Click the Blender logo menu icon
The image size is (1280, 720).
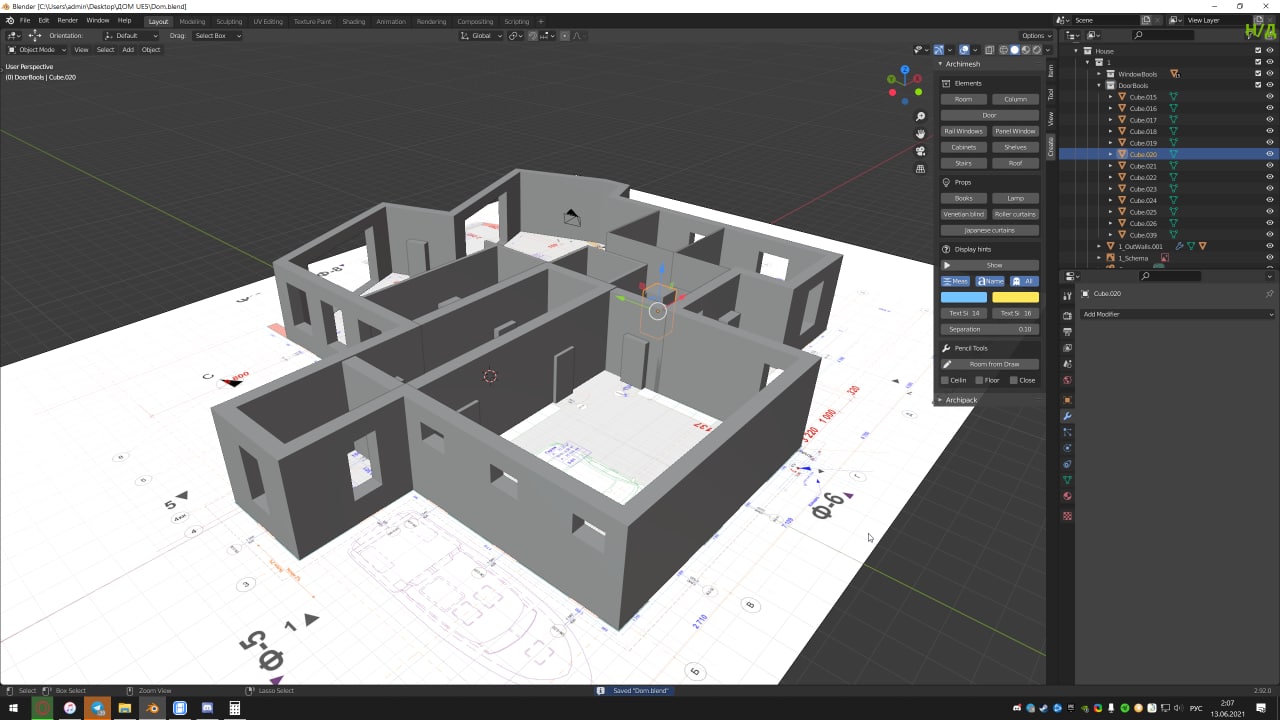pyautogui.click(x=10, y=20)
